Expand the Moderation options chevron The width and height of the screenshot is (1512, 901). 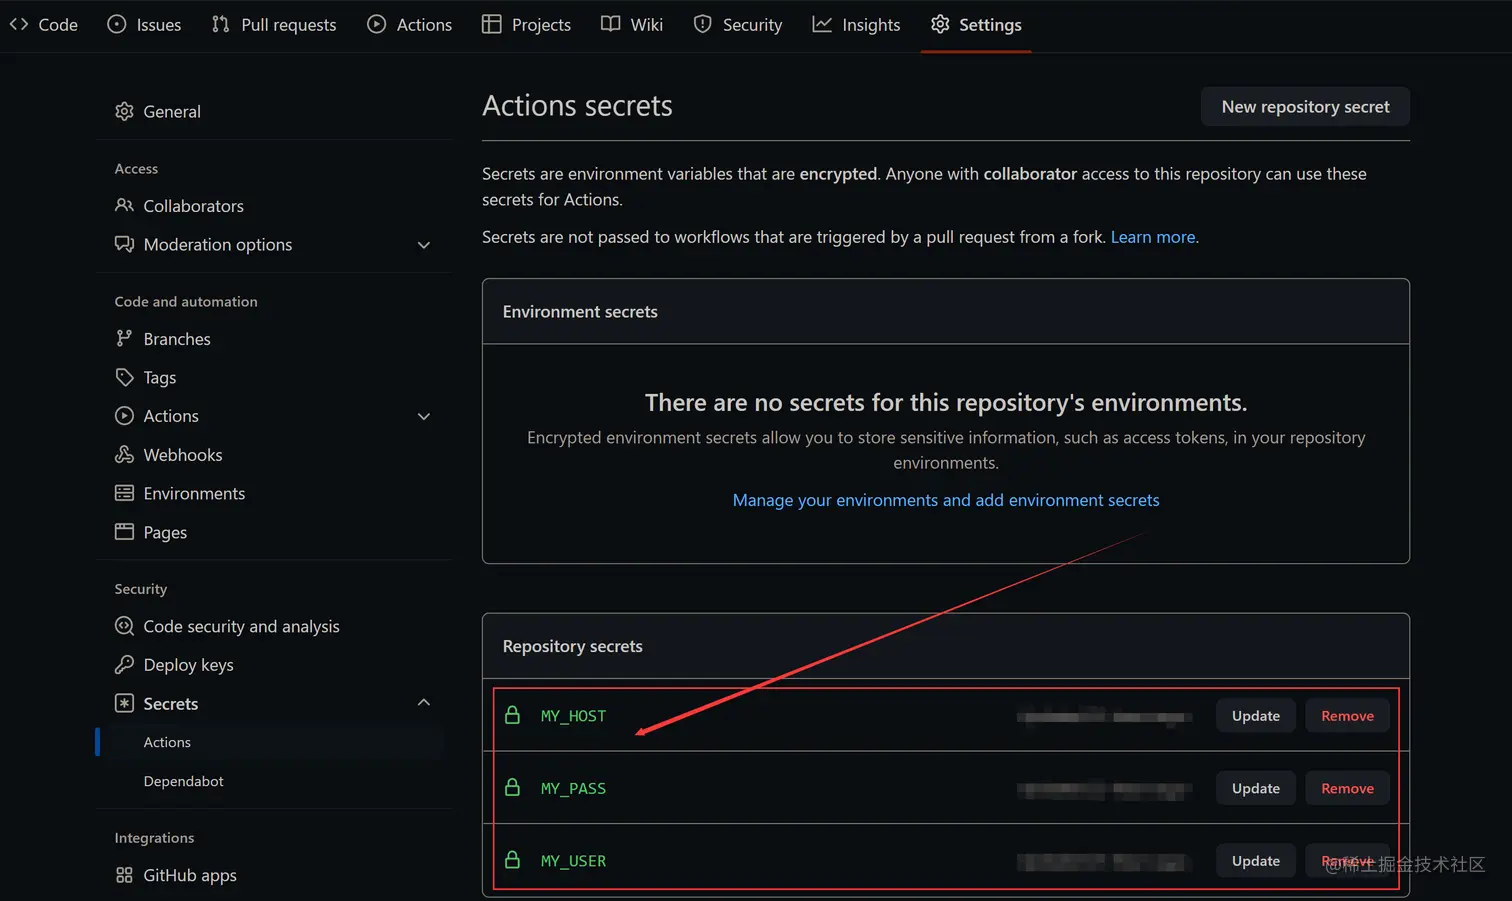click(x=424, y=245)
